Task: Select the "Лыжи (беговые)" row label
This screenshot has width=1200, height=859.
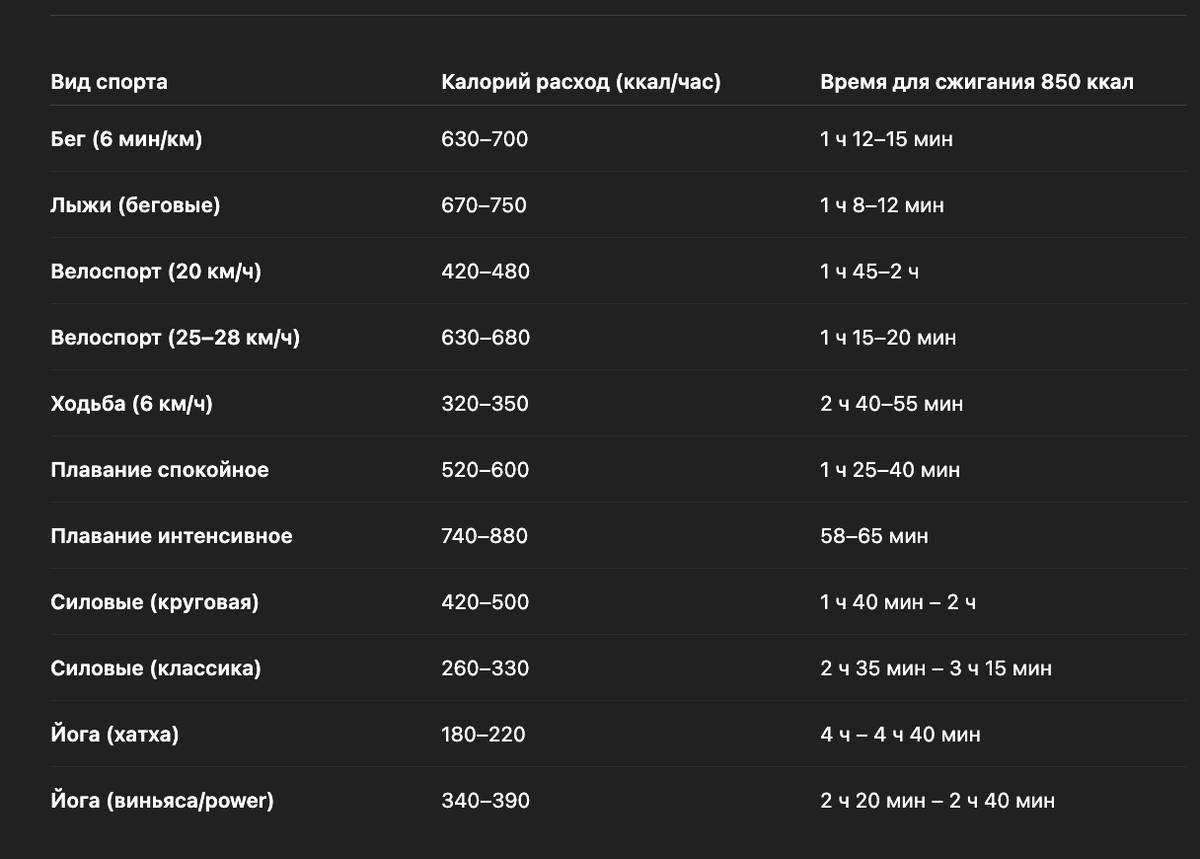Action: (135, 205)
